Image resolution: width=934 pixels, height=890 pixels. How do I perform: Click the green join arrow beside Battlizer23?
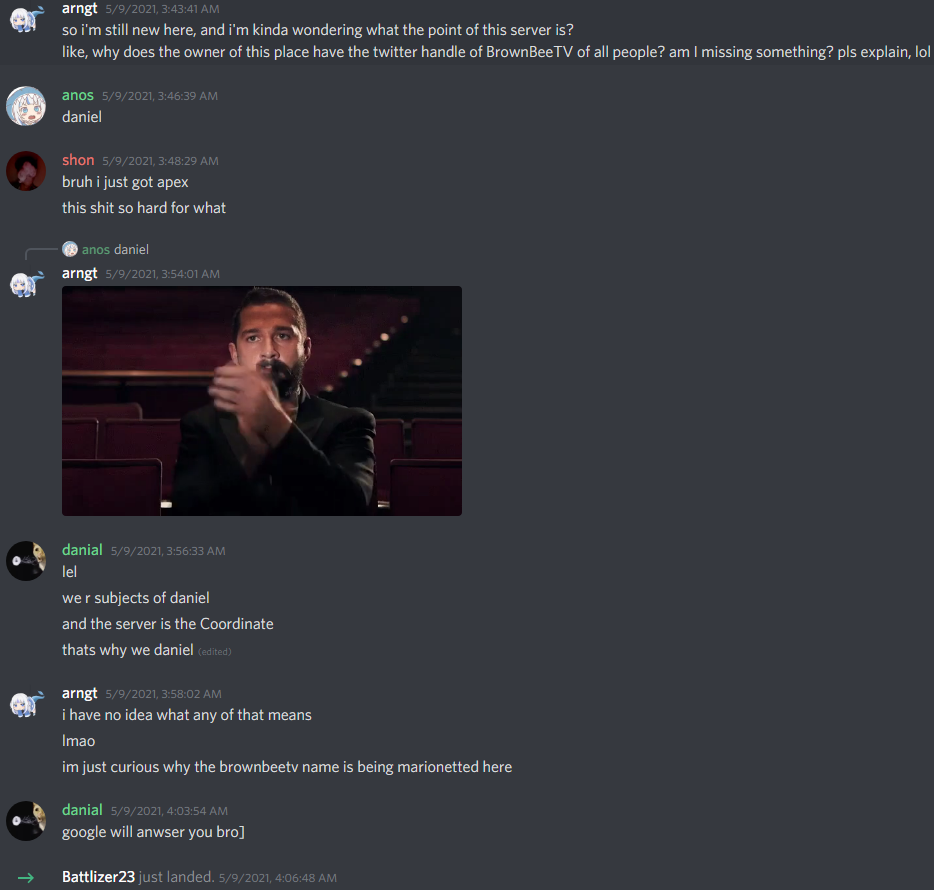26,877
